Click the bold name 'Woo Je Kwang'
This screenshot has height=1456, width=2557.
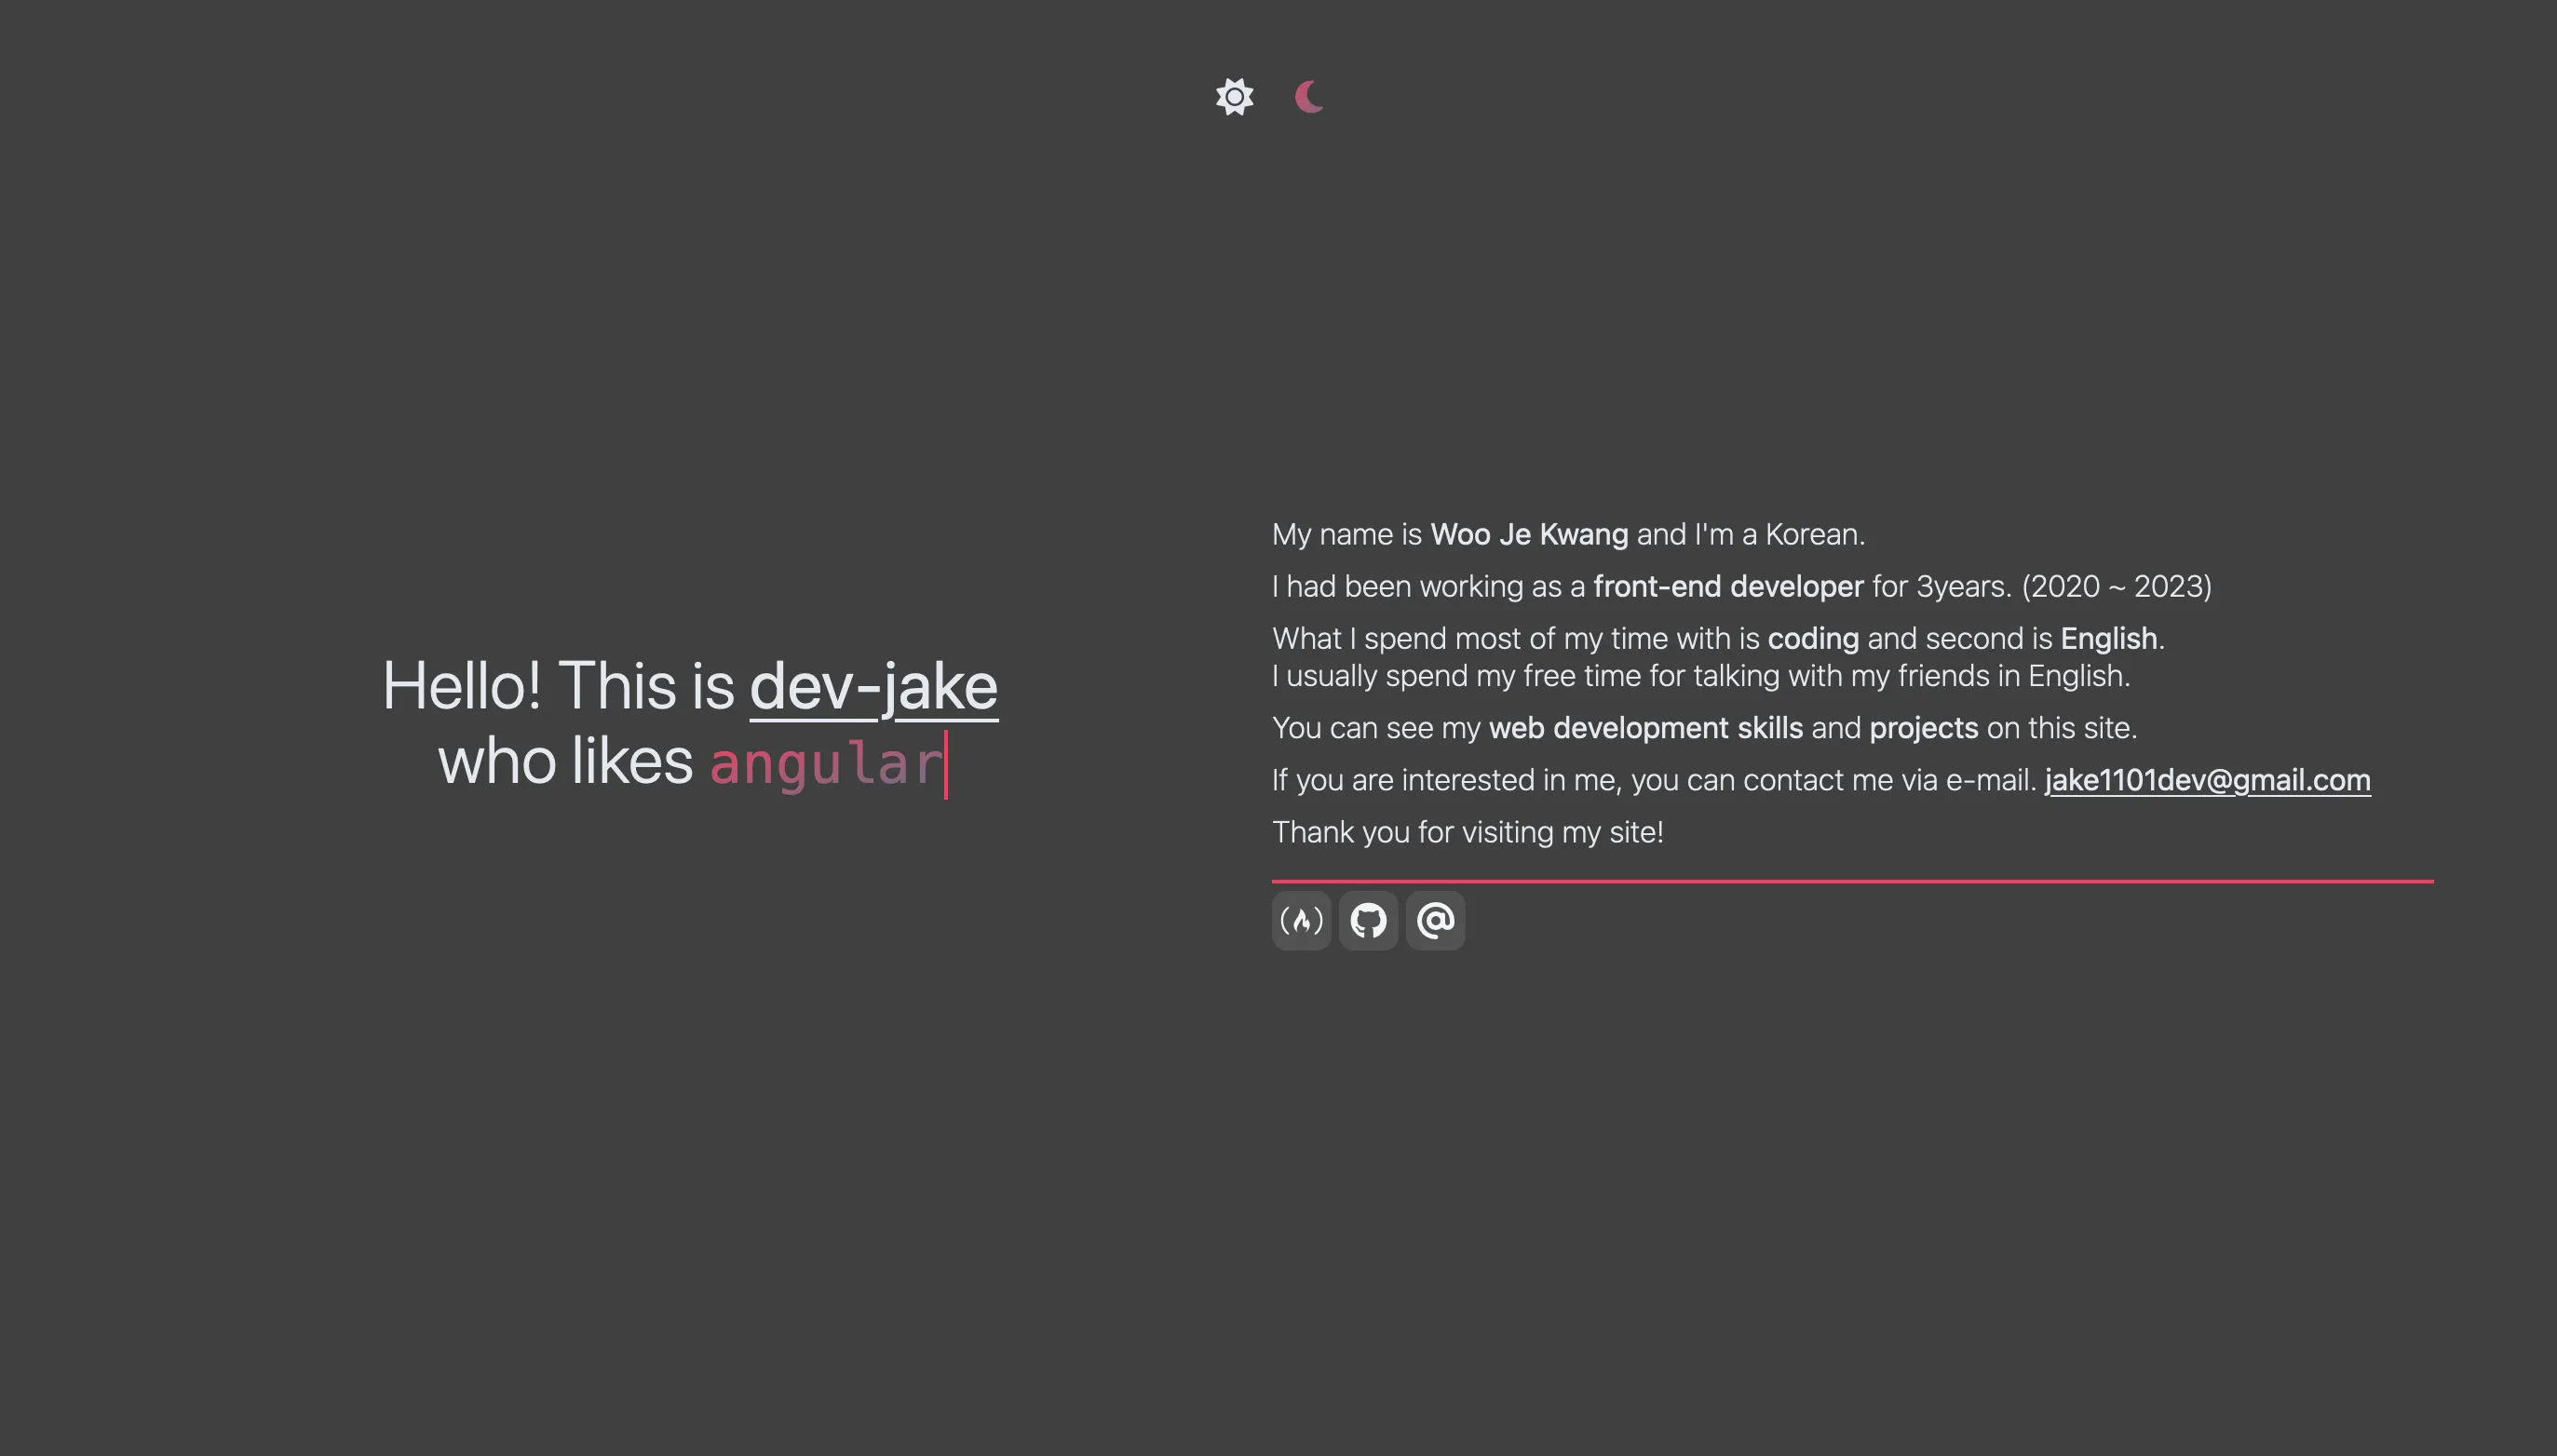1528,535
